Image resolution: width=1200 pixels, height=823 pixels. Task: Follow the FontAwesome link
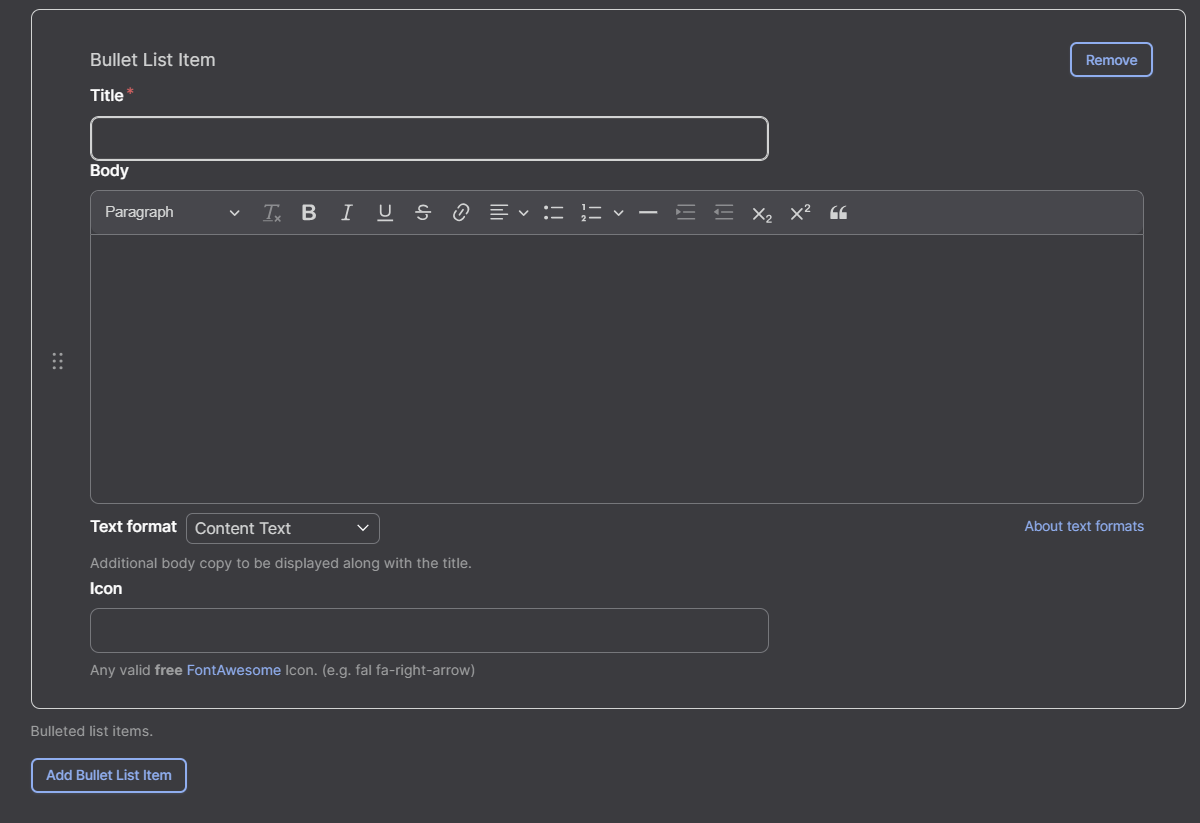click(x=234, y=670)
